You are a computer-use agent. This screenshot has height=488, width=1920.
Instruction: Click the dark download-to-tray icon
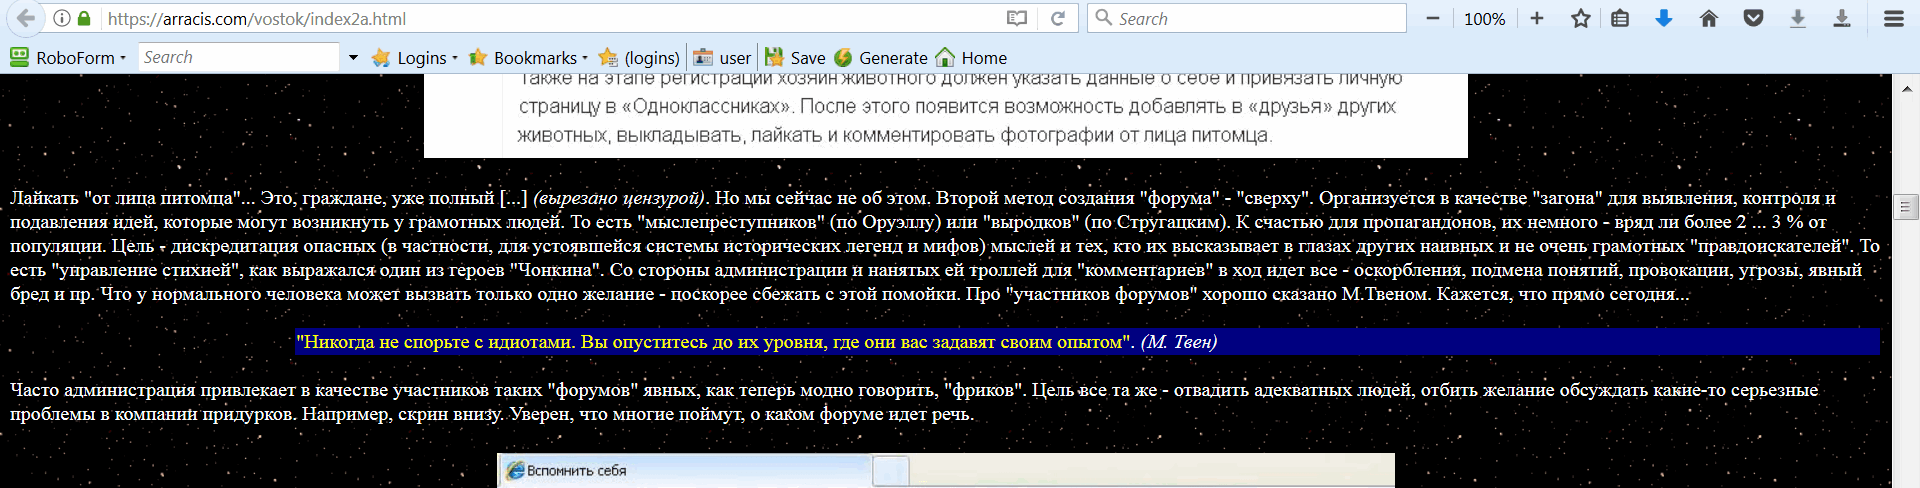[1841, 18]
